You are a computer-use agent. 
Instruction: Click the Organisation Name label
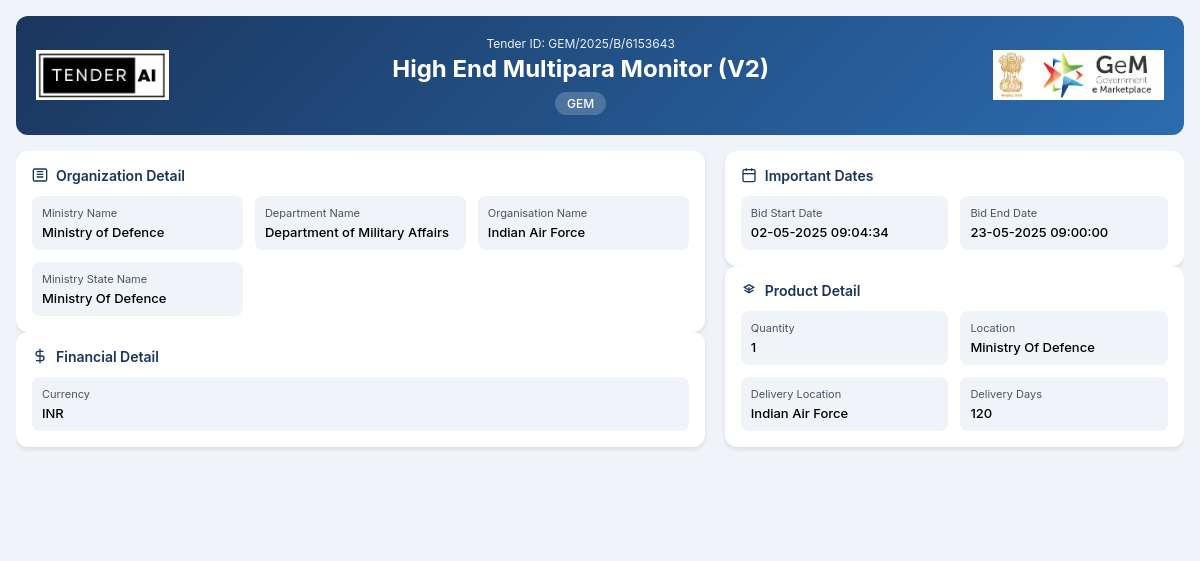[537, 213]
